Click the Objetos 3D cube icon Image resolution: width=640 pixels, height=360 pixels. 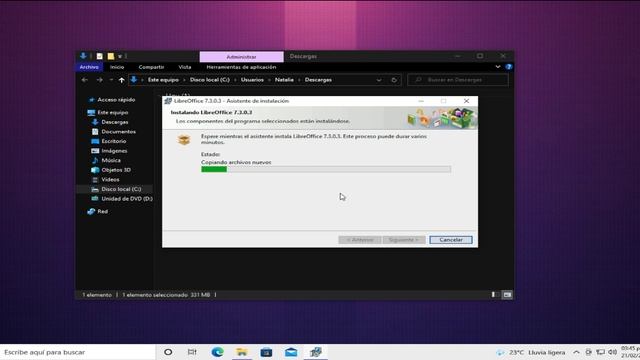tap(95, 170)
